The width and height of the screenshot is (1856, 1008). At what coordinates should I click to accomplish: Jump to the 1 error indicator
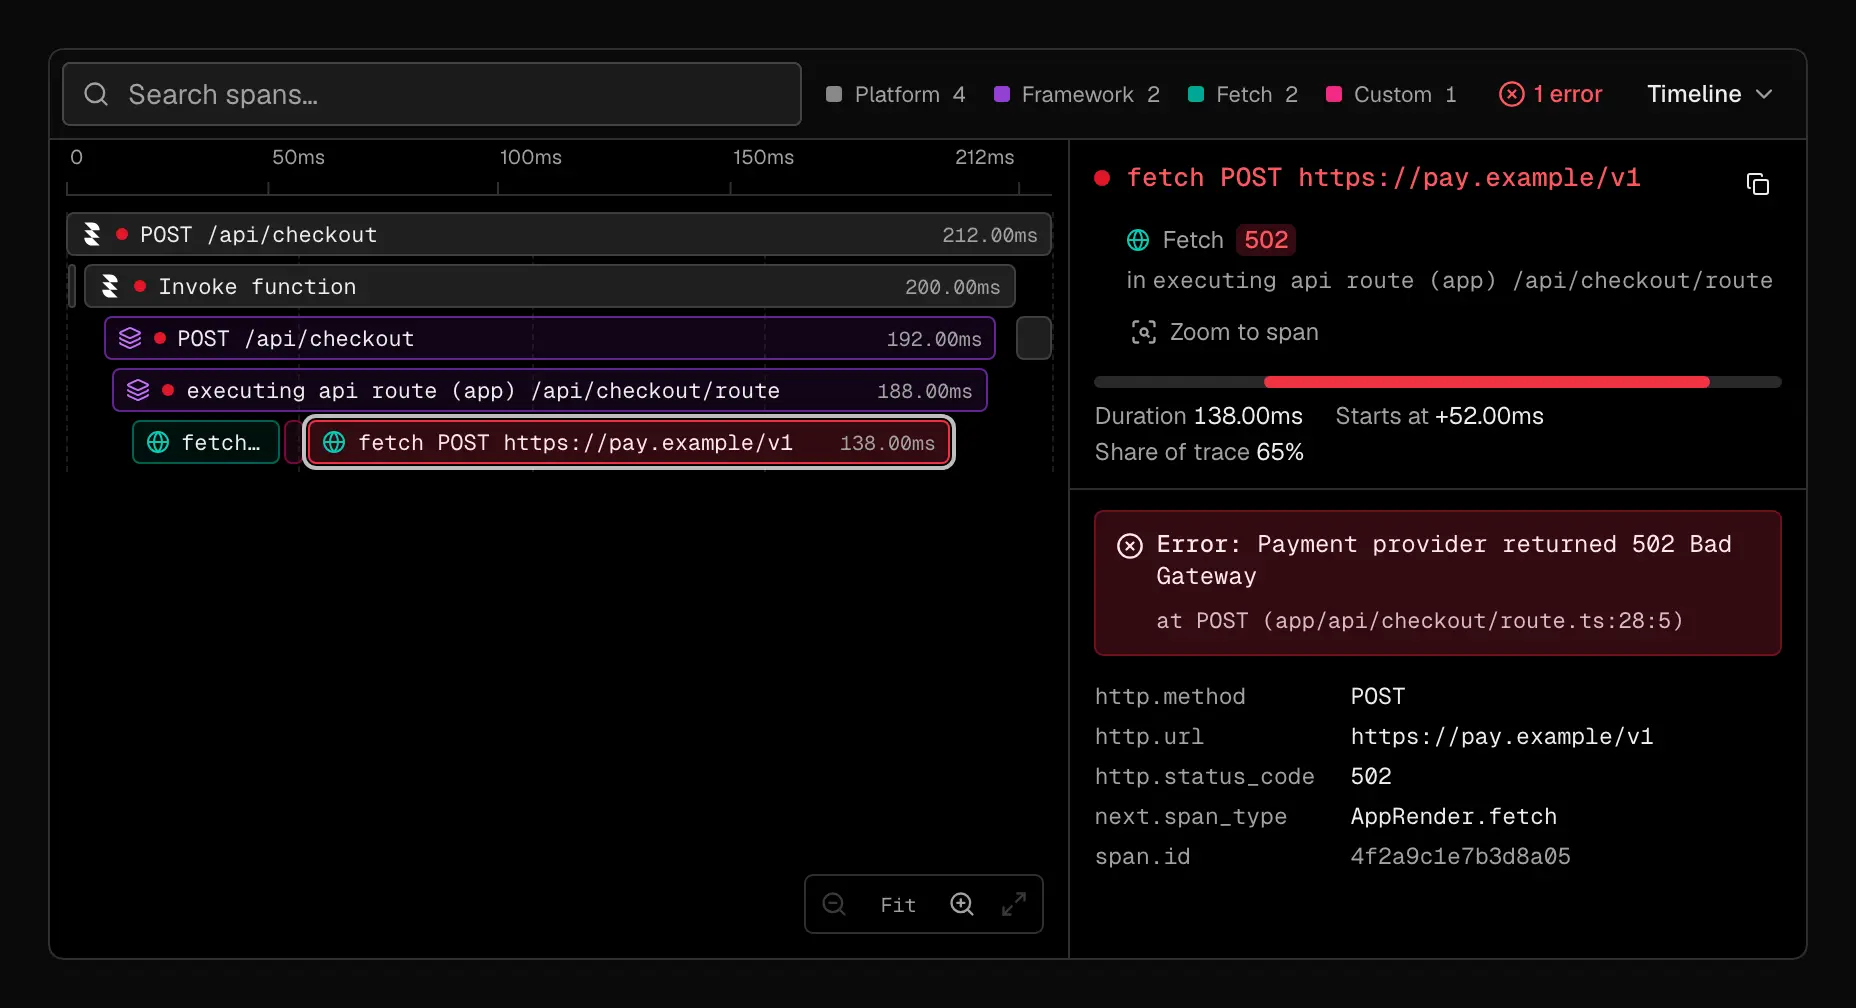pyautogui.click(x=1551, y=94)
